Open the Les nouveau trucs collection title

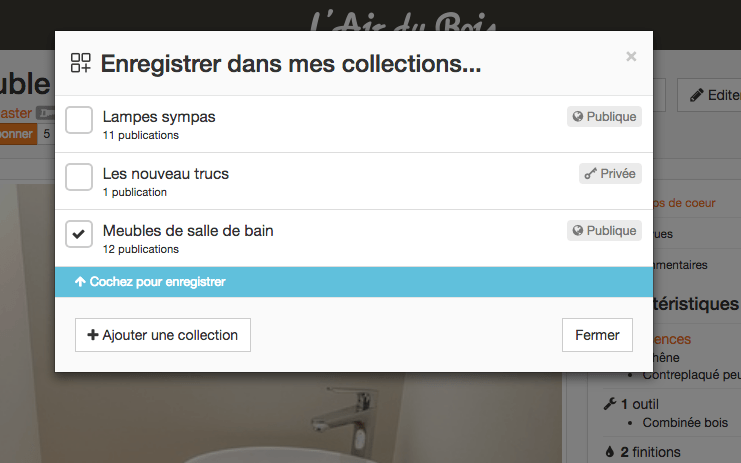(x=165, y=173)
